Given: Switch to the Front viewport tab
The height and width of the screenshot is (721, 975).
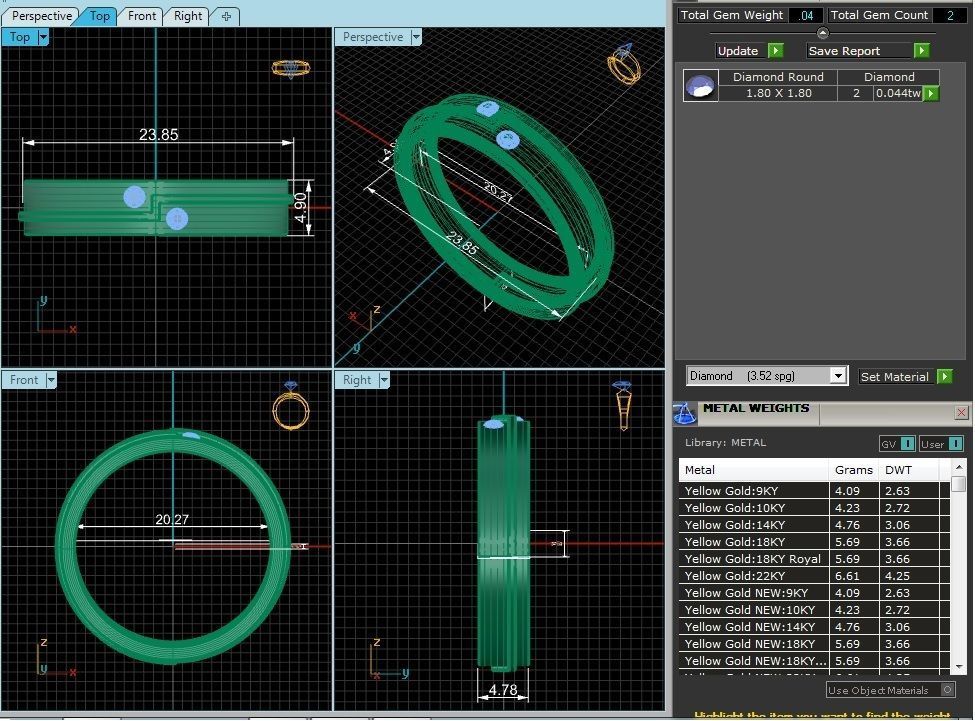Looking at the screenshot, I should [141, 16].
